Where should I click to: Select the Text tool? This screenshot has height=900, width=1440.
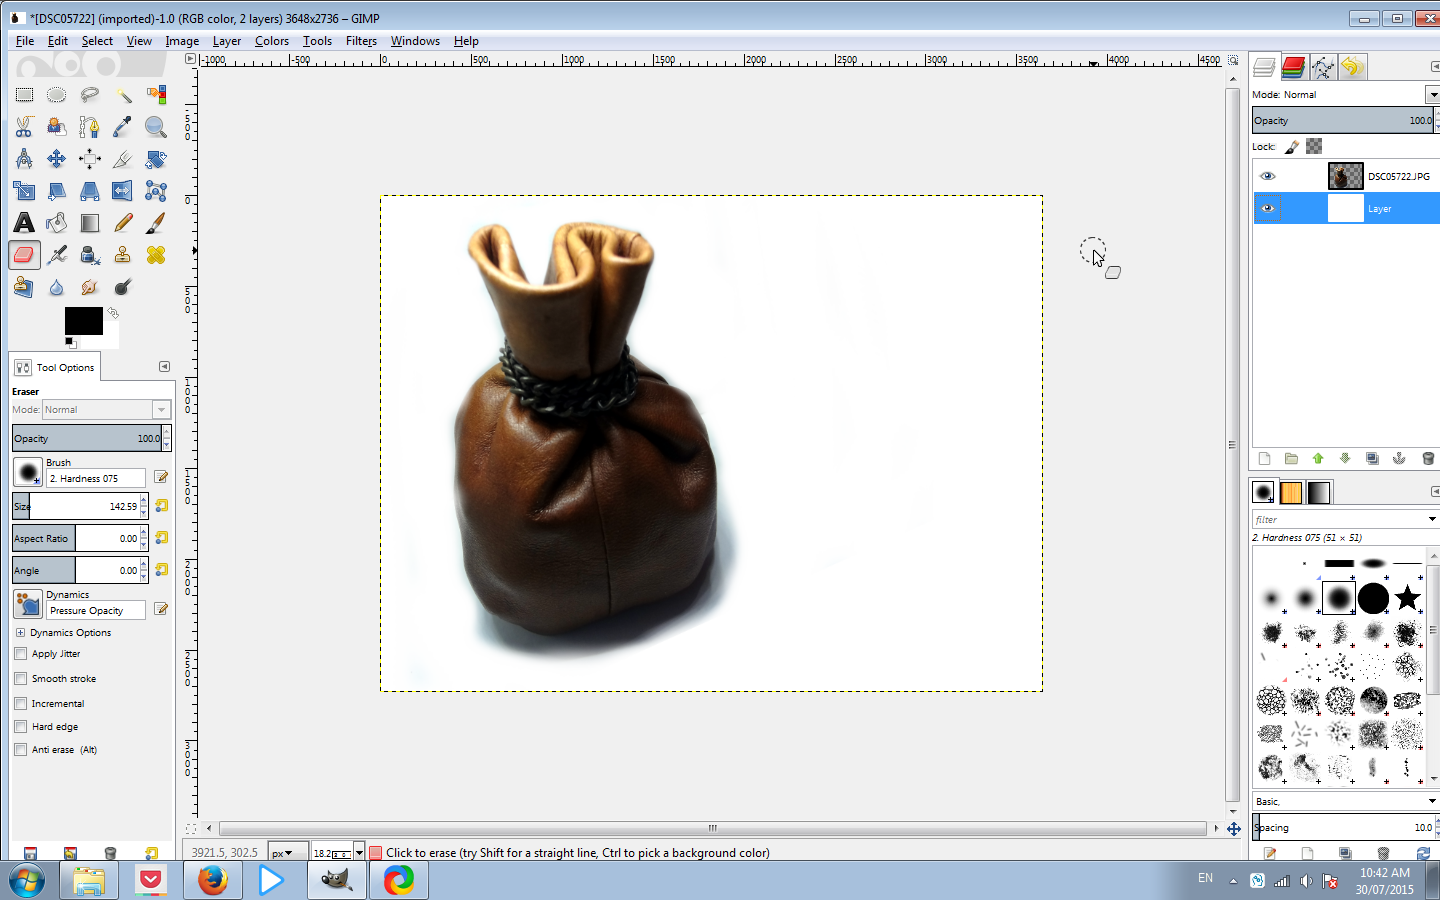click(x=24, y=223)
